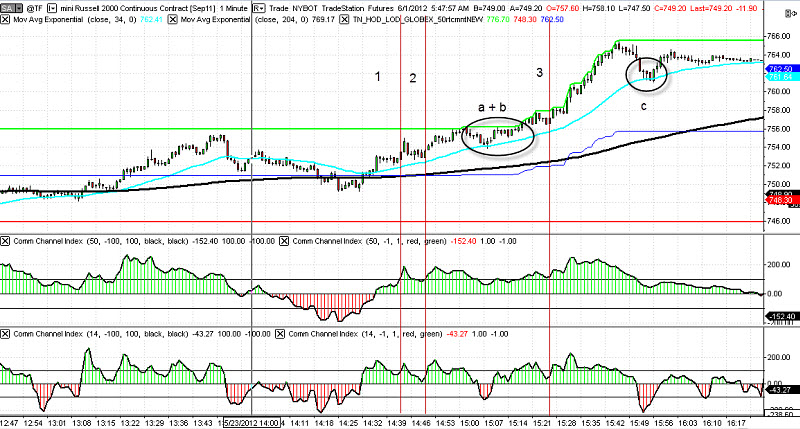800x429 pixels.
Task: Click the 'Trade' label in the status line
Action: tap(279, 8)
